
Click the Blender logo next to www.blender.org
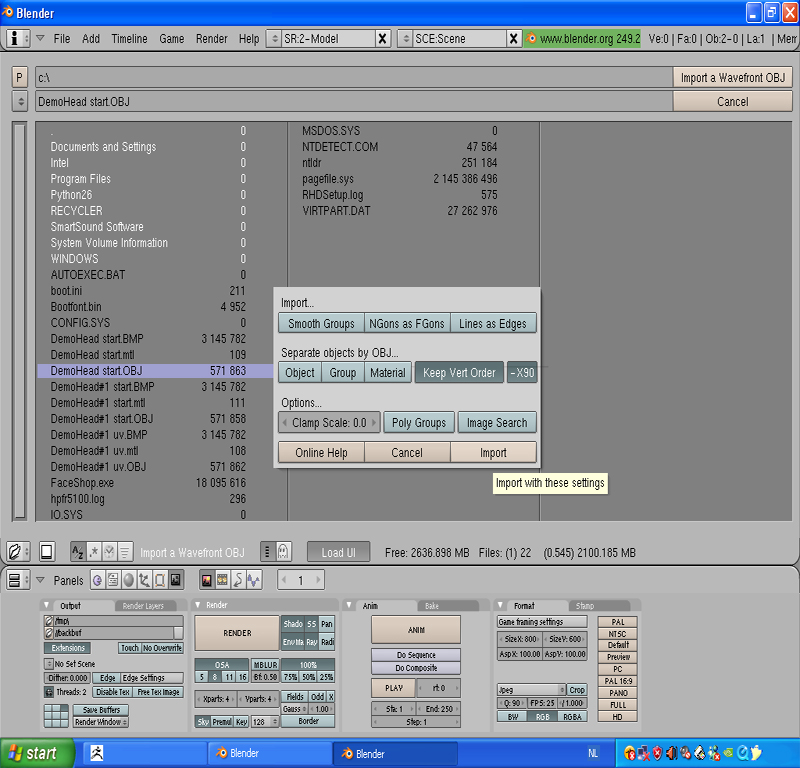coord(531,38)
